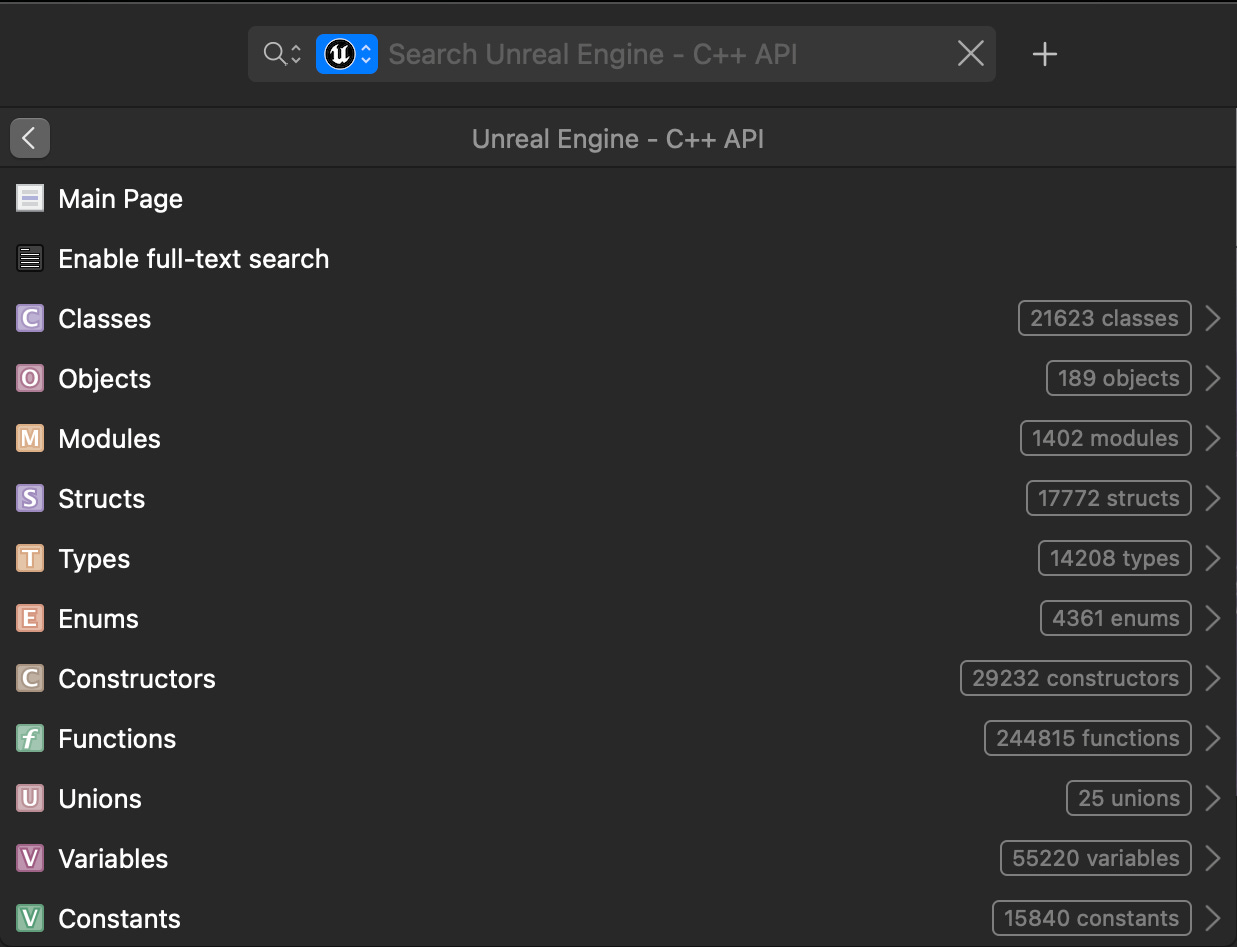Expand Classes using its right chevron

[1213, 319]
